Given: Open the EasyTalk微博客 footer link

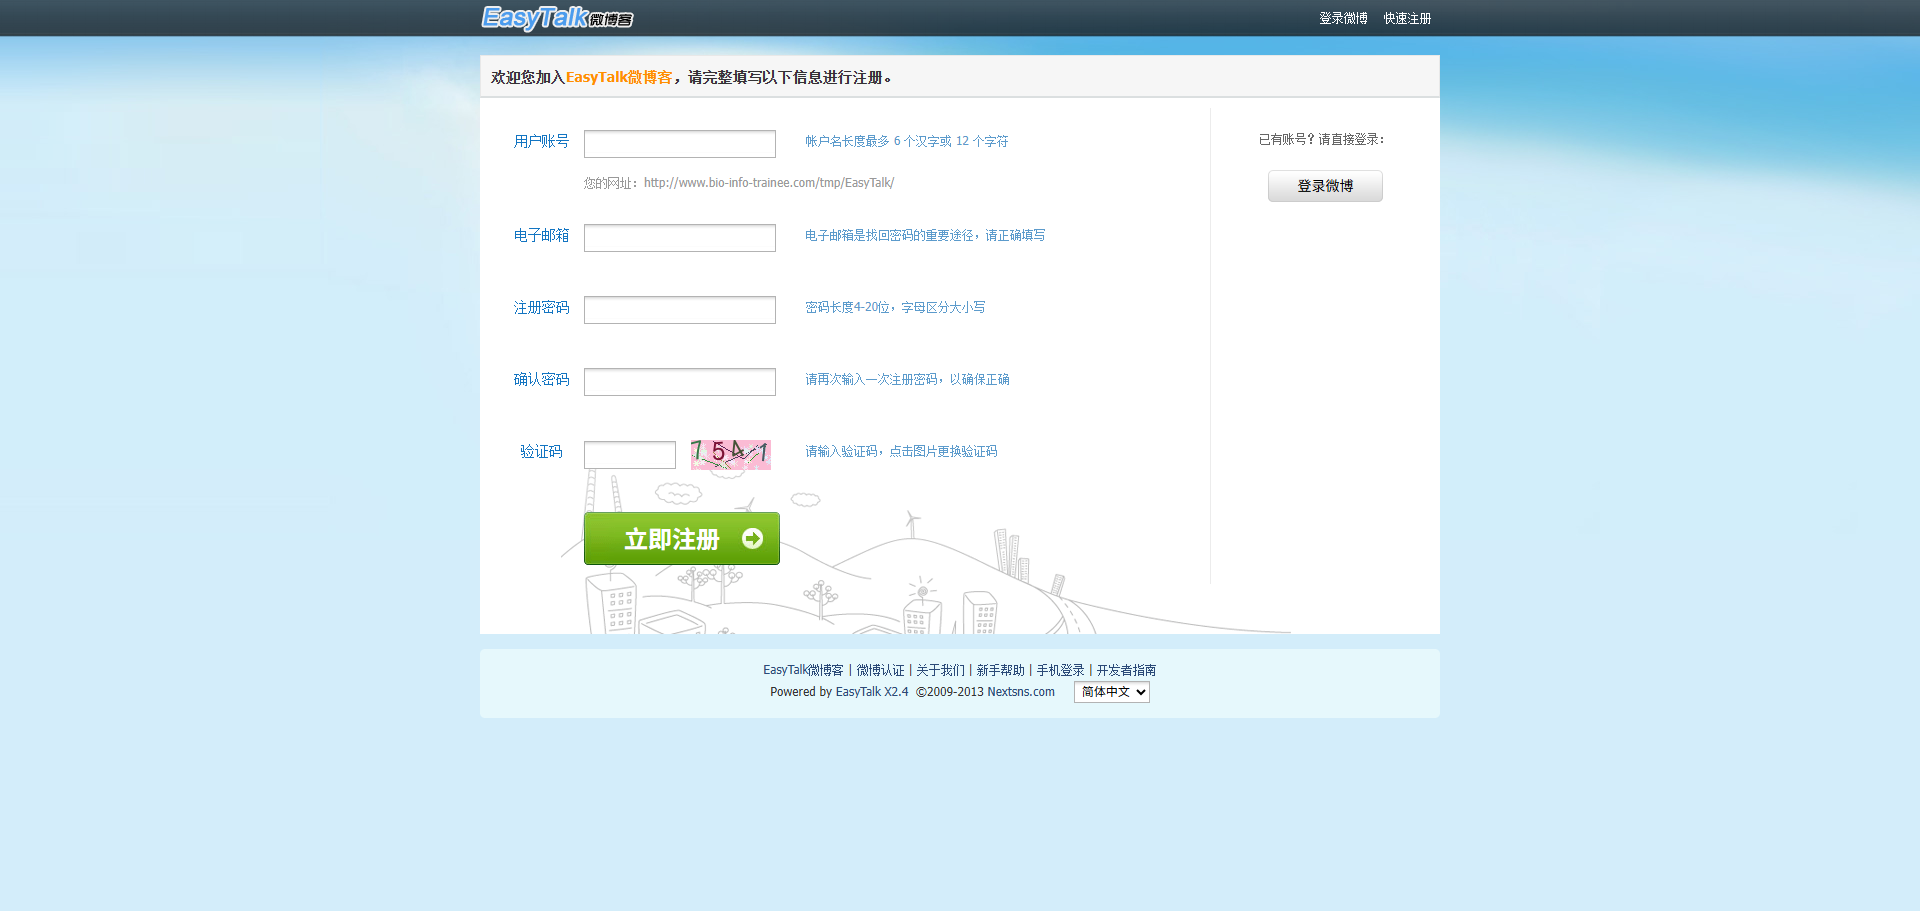Looking at the screenshot, I should pos(803,670).
